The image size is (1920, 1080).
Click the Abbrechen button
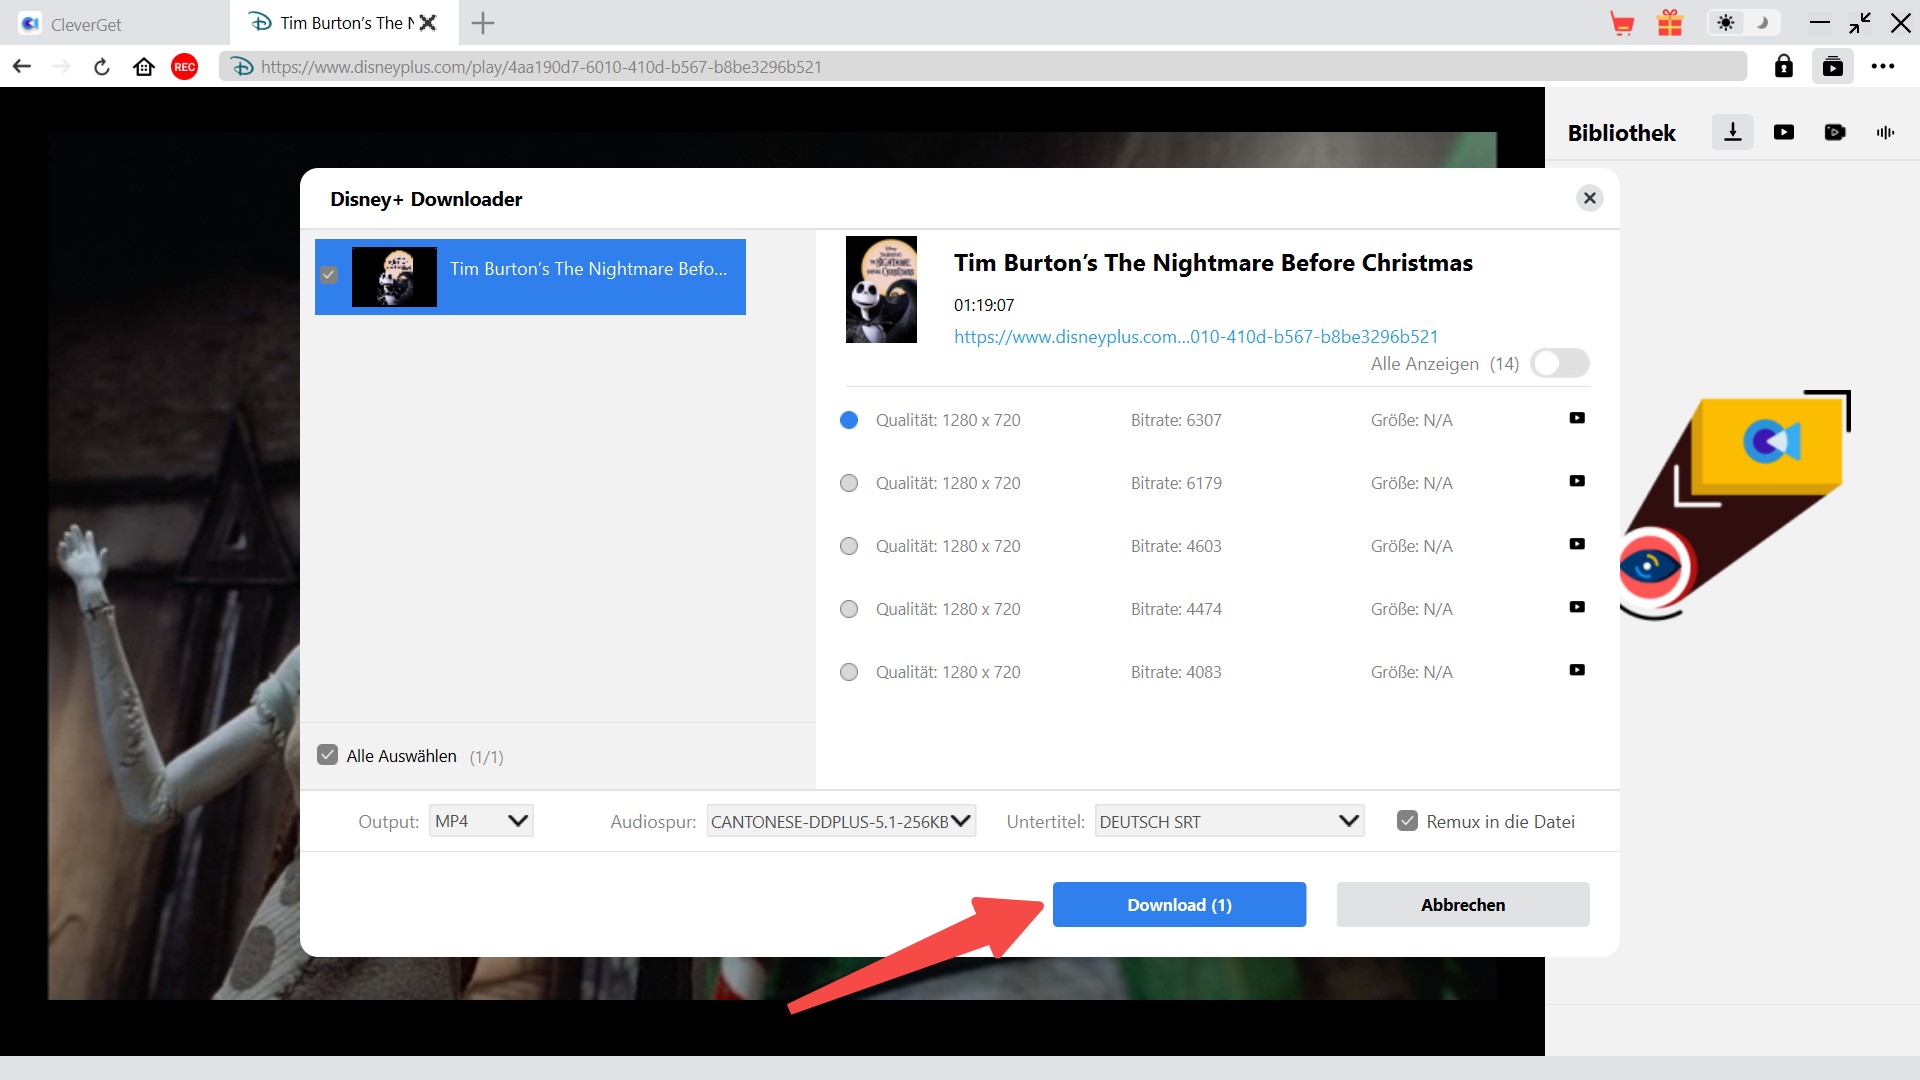pyautogui.click(x=1463, y=905)
